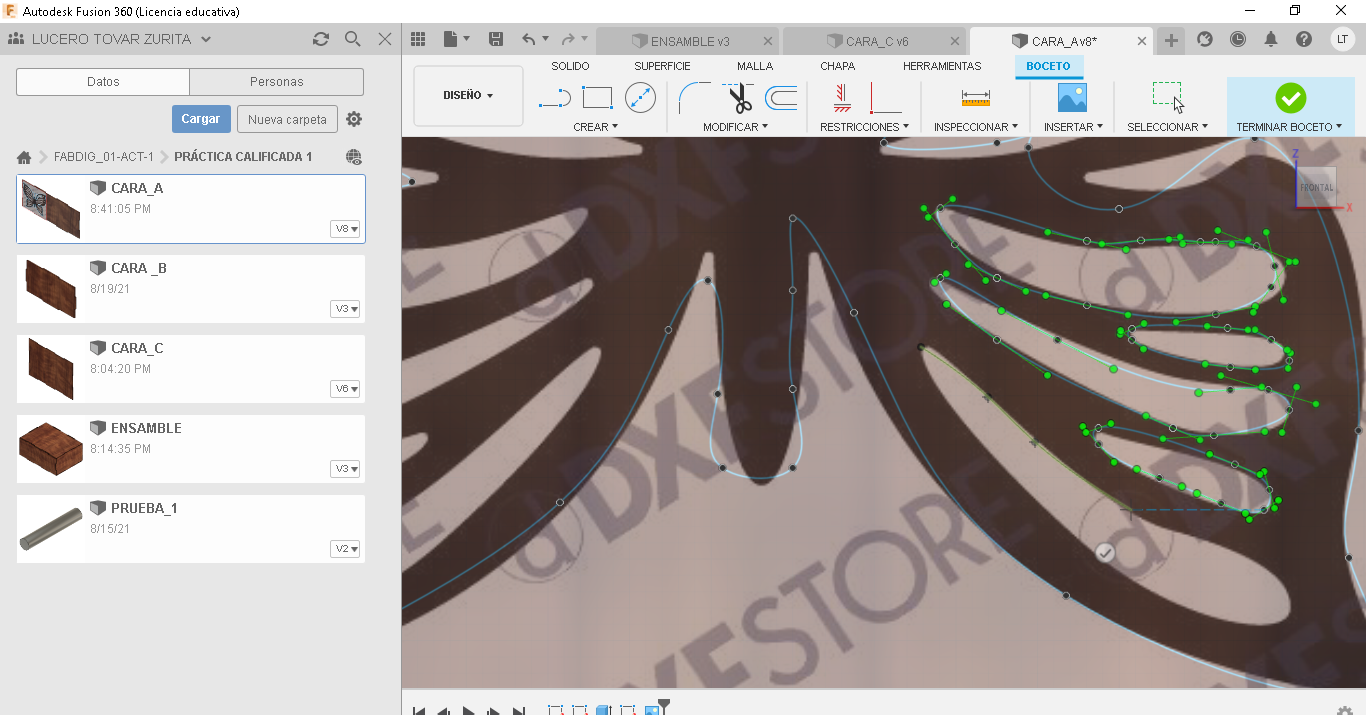The image size is (1366, 715).
Task: Open data panel settings gear
Action: click(354, 119)
